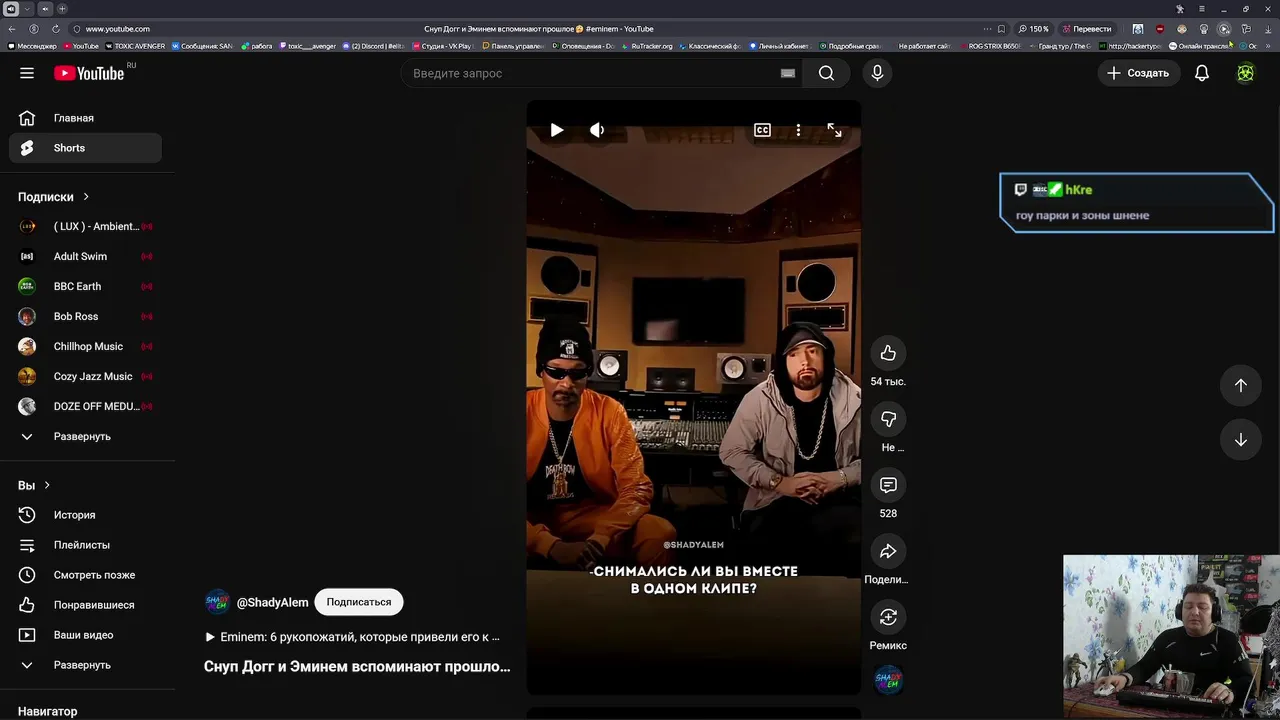
Task: Open the Cozy Jazz Music channel
Action: click(x=86, y=376)
